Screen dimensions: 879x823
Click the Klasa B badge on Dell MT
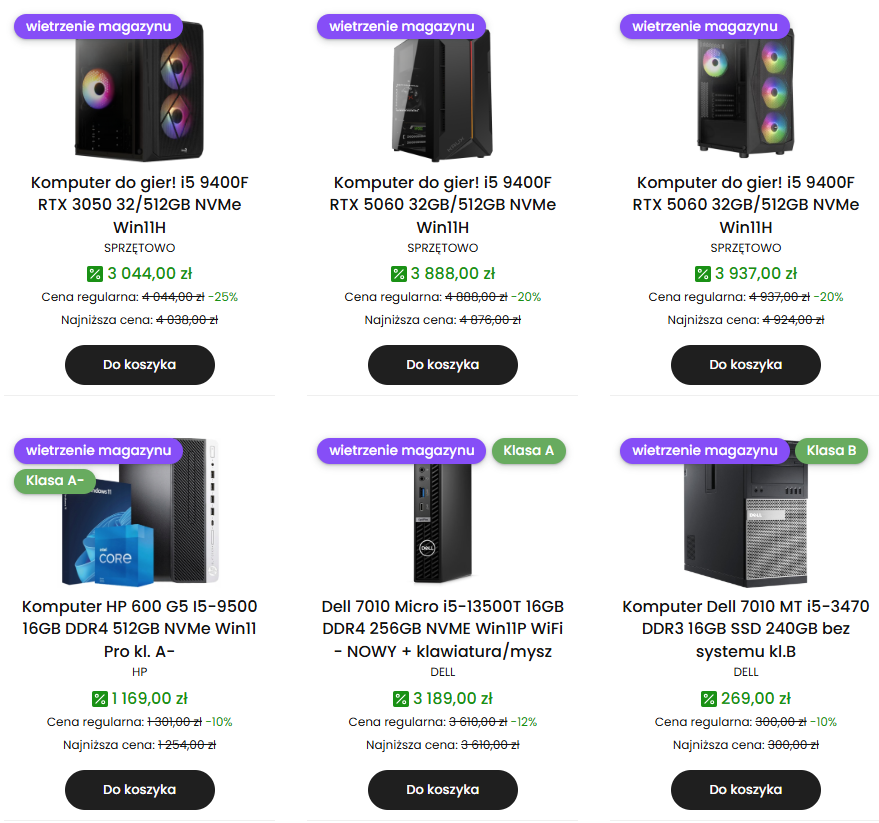pyautogui.click(x=831, y=451)
